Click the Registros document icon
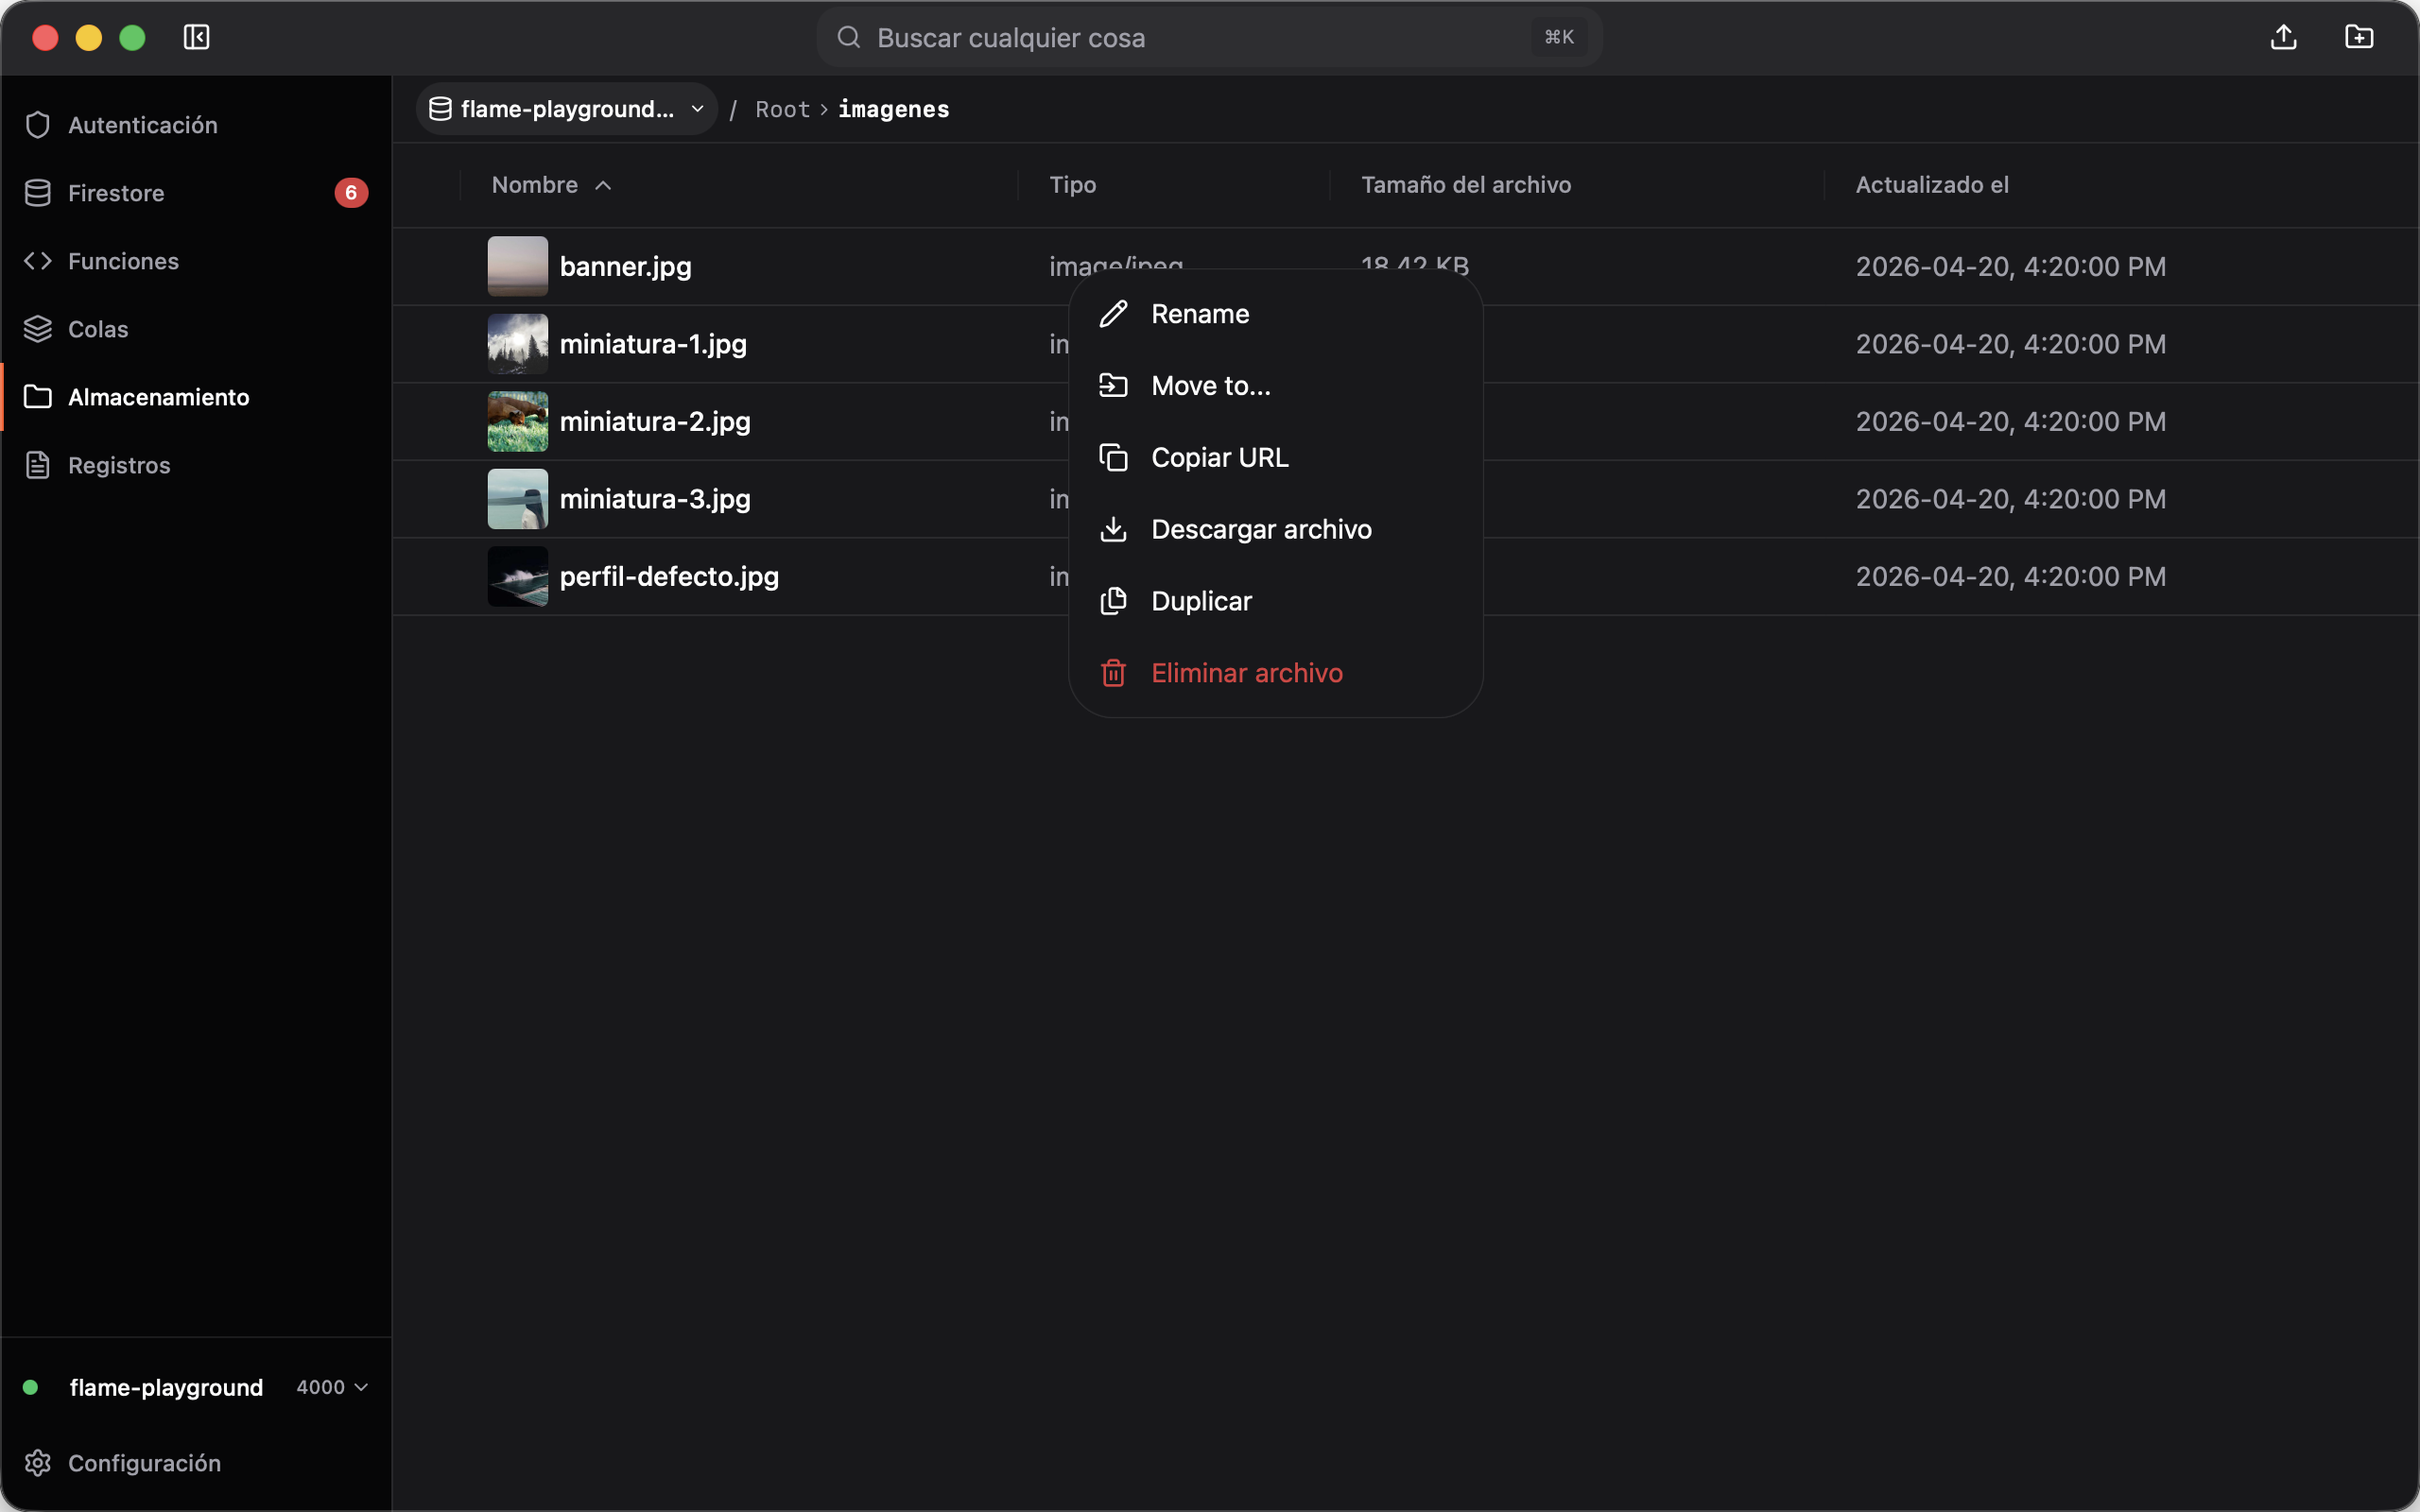Viewport: 2420px width, 1512px height. pyautogui.click(x=38, y=465)
